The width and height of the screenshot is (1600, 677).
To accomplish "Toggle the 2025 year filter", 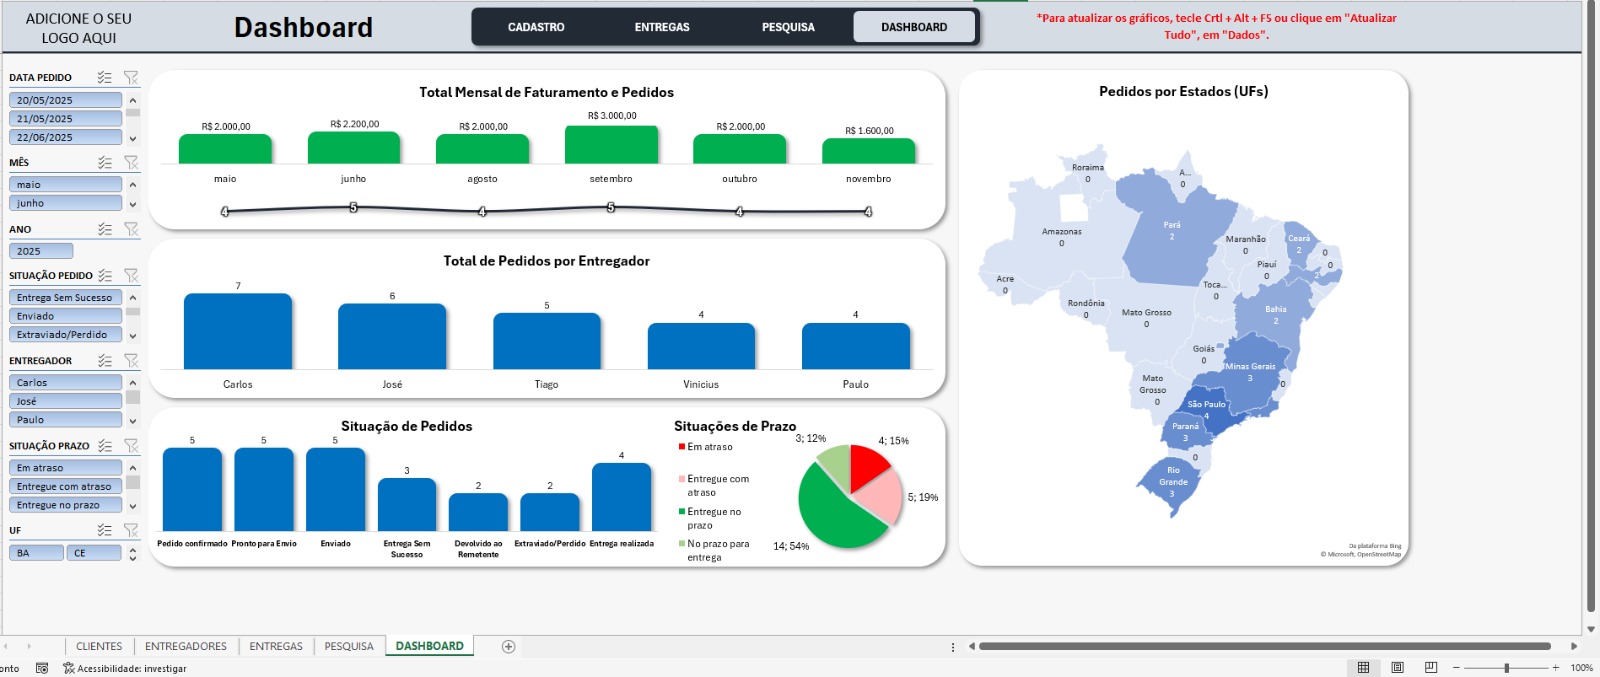I will [41, 251].
